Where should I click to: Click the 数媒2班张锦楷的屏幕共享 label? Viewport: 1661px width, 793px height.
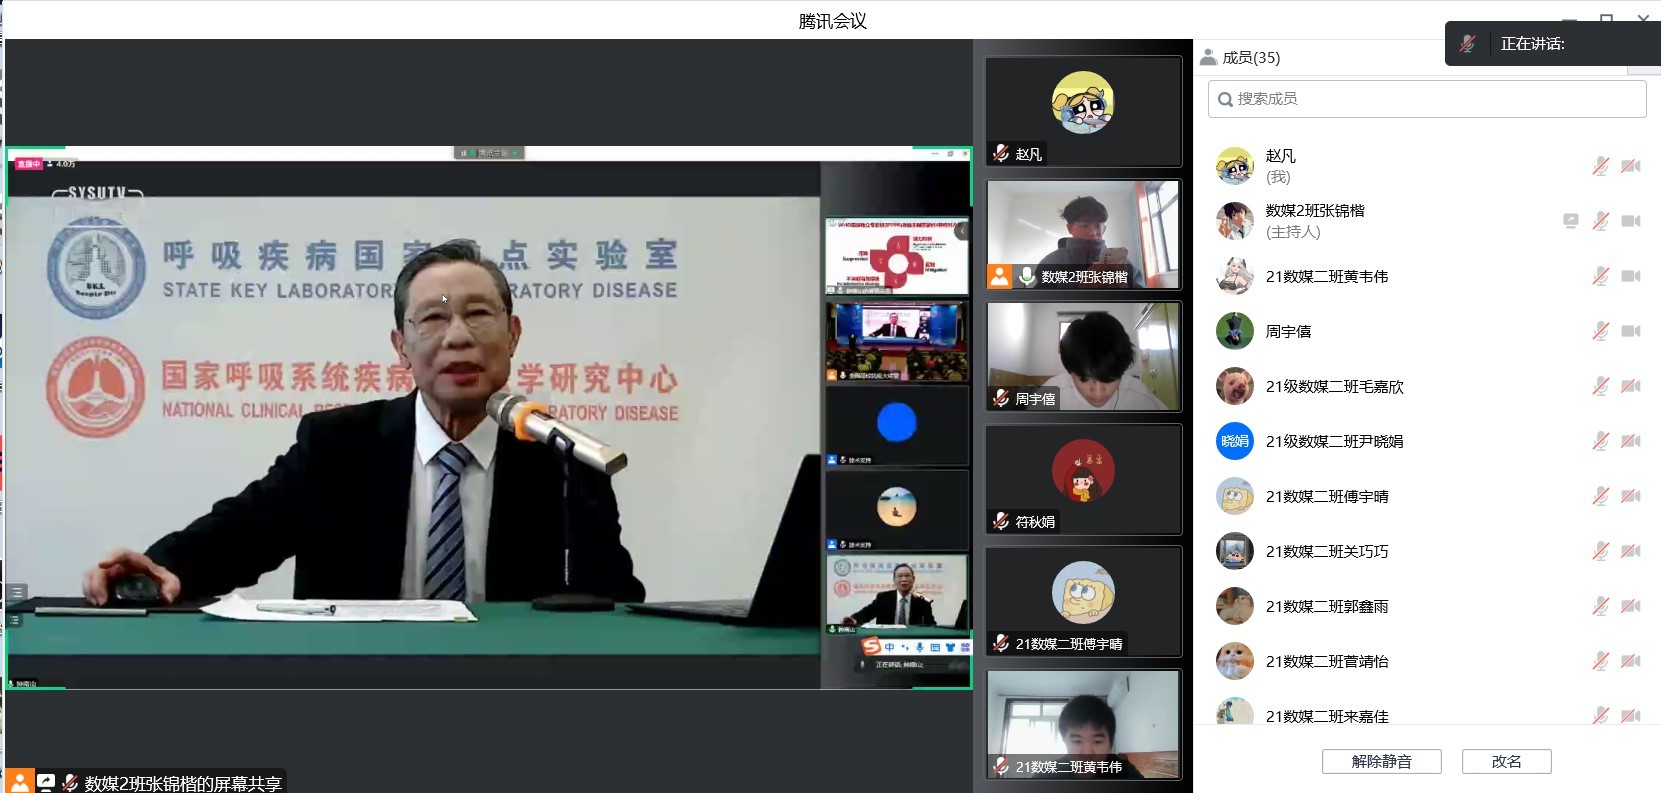183,783
